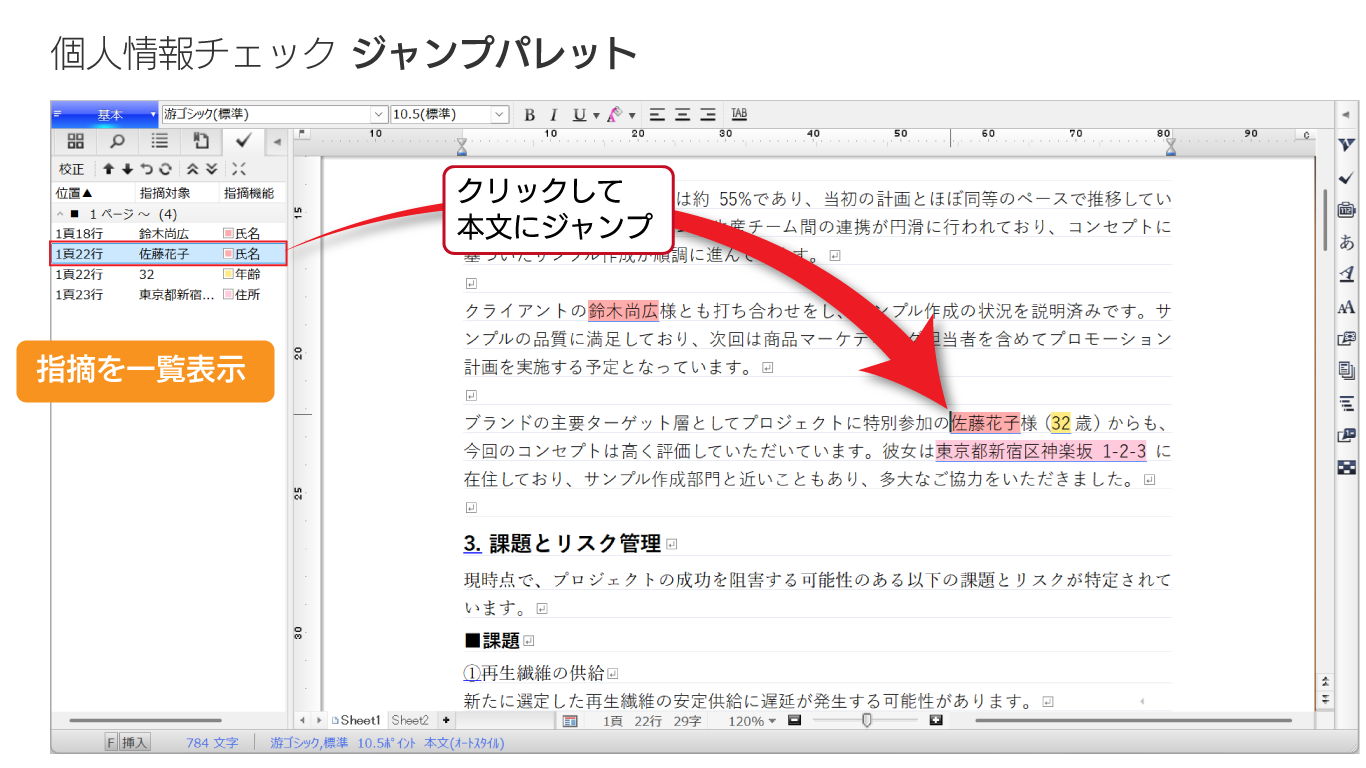Open the search tab in the jump palette
The image size is (1366, 768).
point(117,141)
